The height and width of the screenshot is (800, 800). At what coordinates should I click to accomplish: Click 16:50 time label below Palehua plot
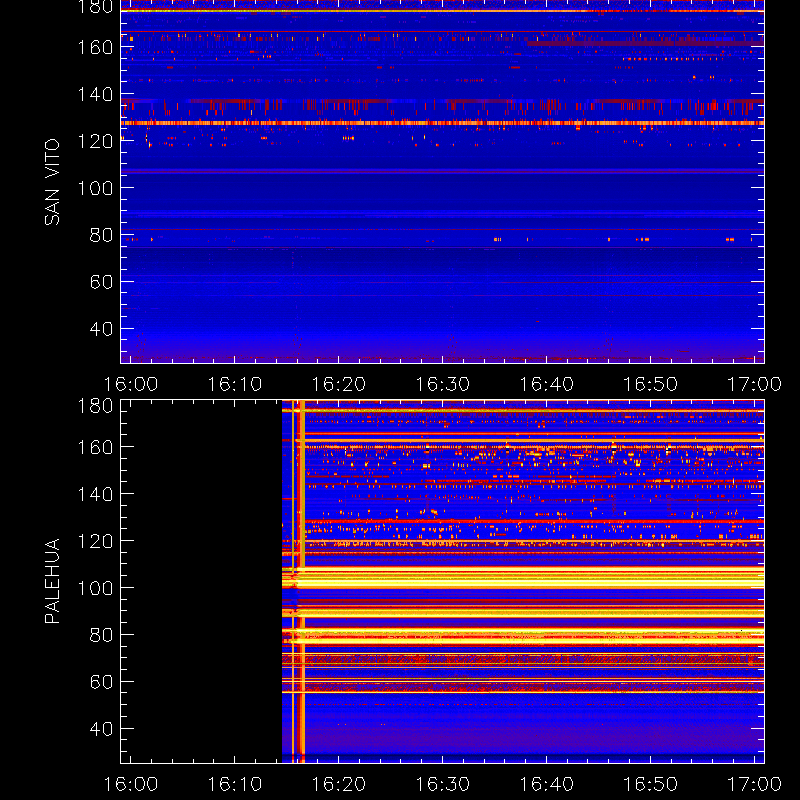[651, 784]
